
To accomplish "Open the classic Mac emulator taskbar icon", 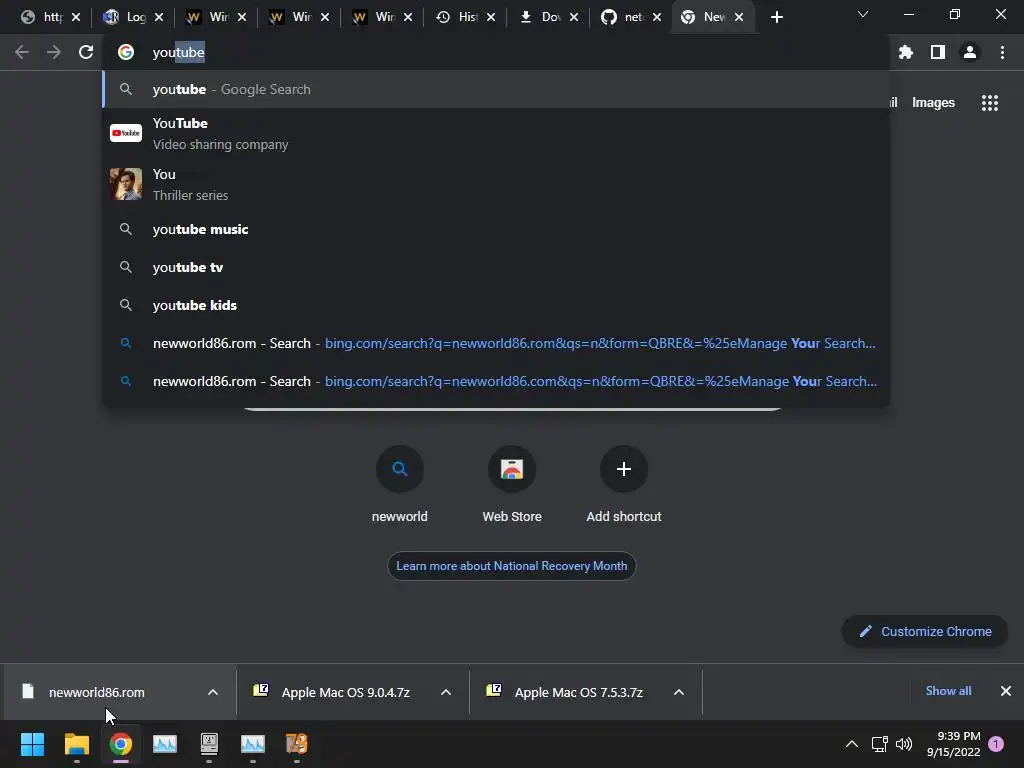I will (209, 744).
